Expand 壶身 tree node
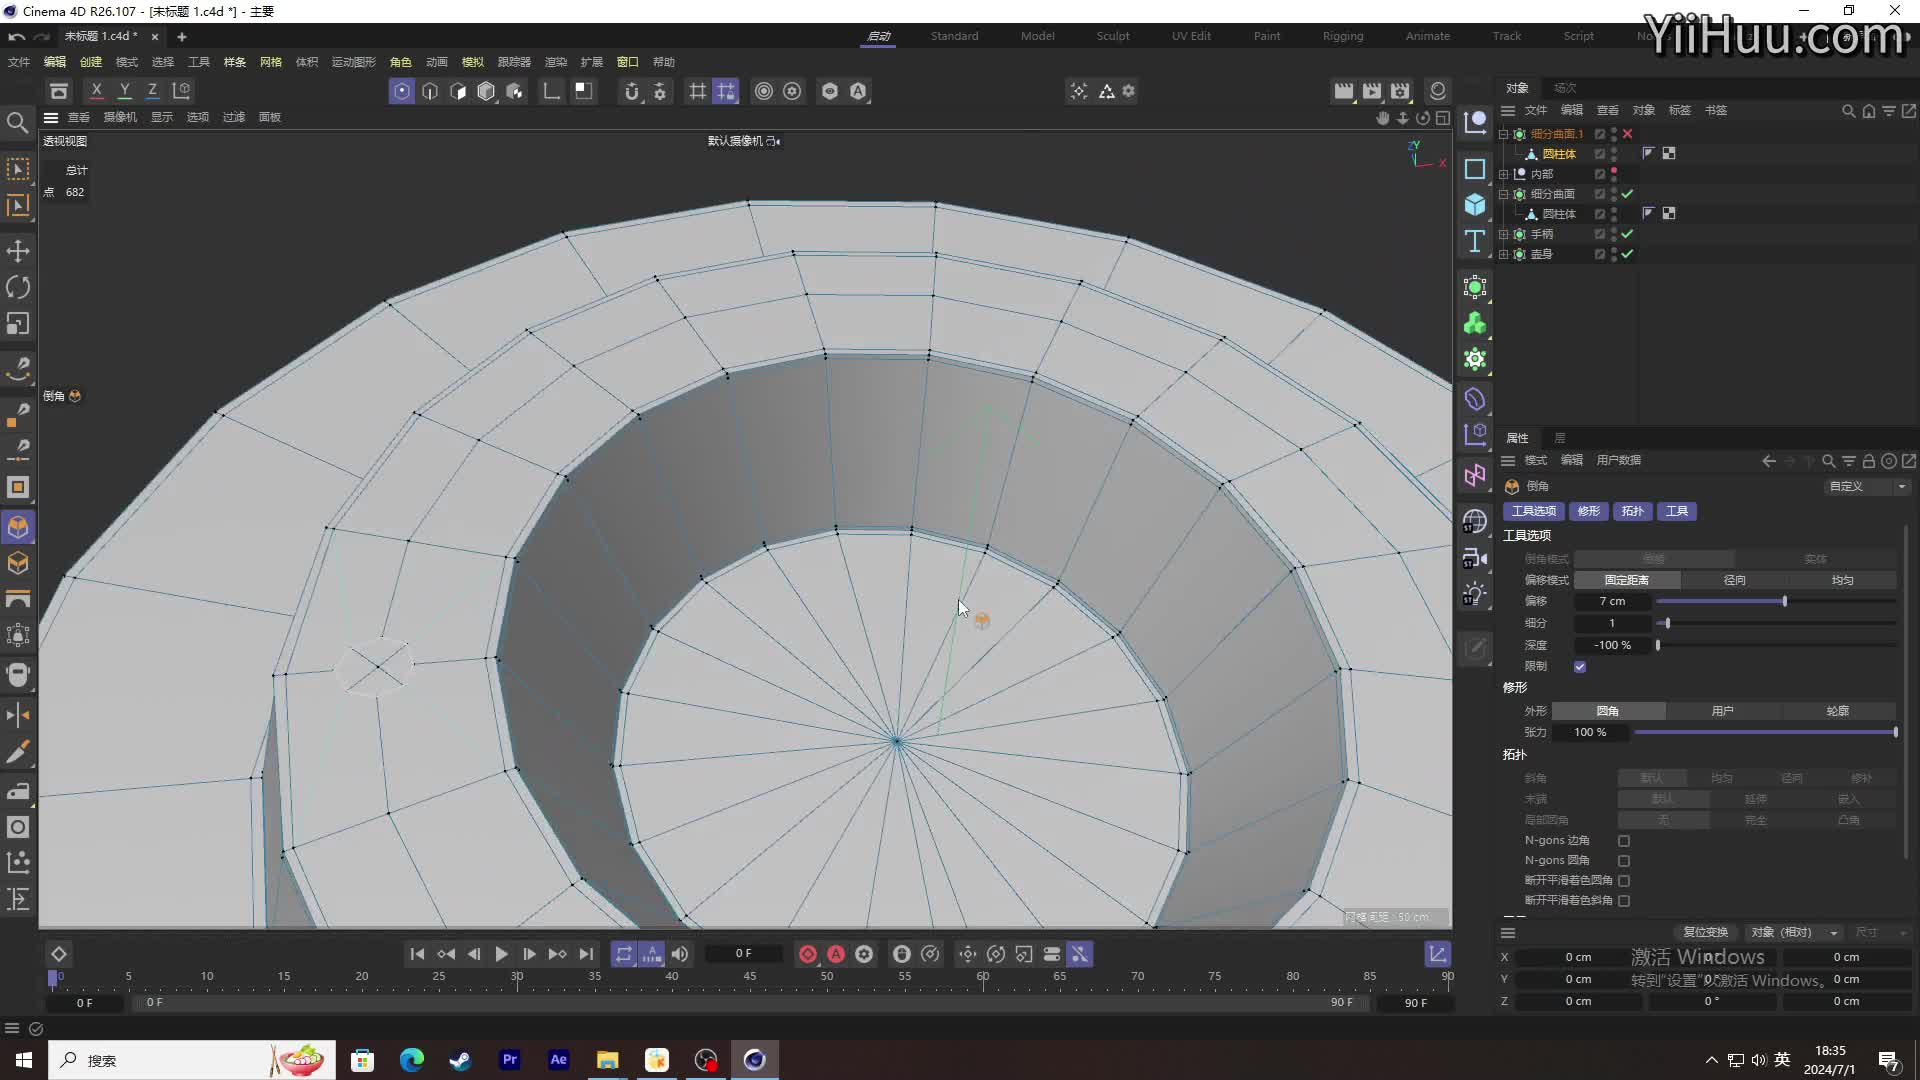This screenshot has height=1080, width=1920. coord(1503,254)
